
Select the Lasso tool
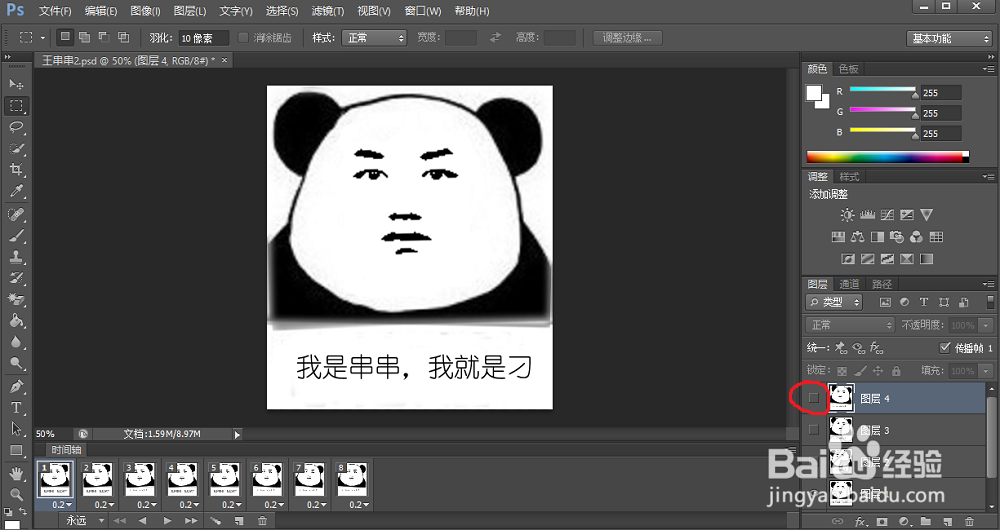pyautogui.click(x=16, y=127)
